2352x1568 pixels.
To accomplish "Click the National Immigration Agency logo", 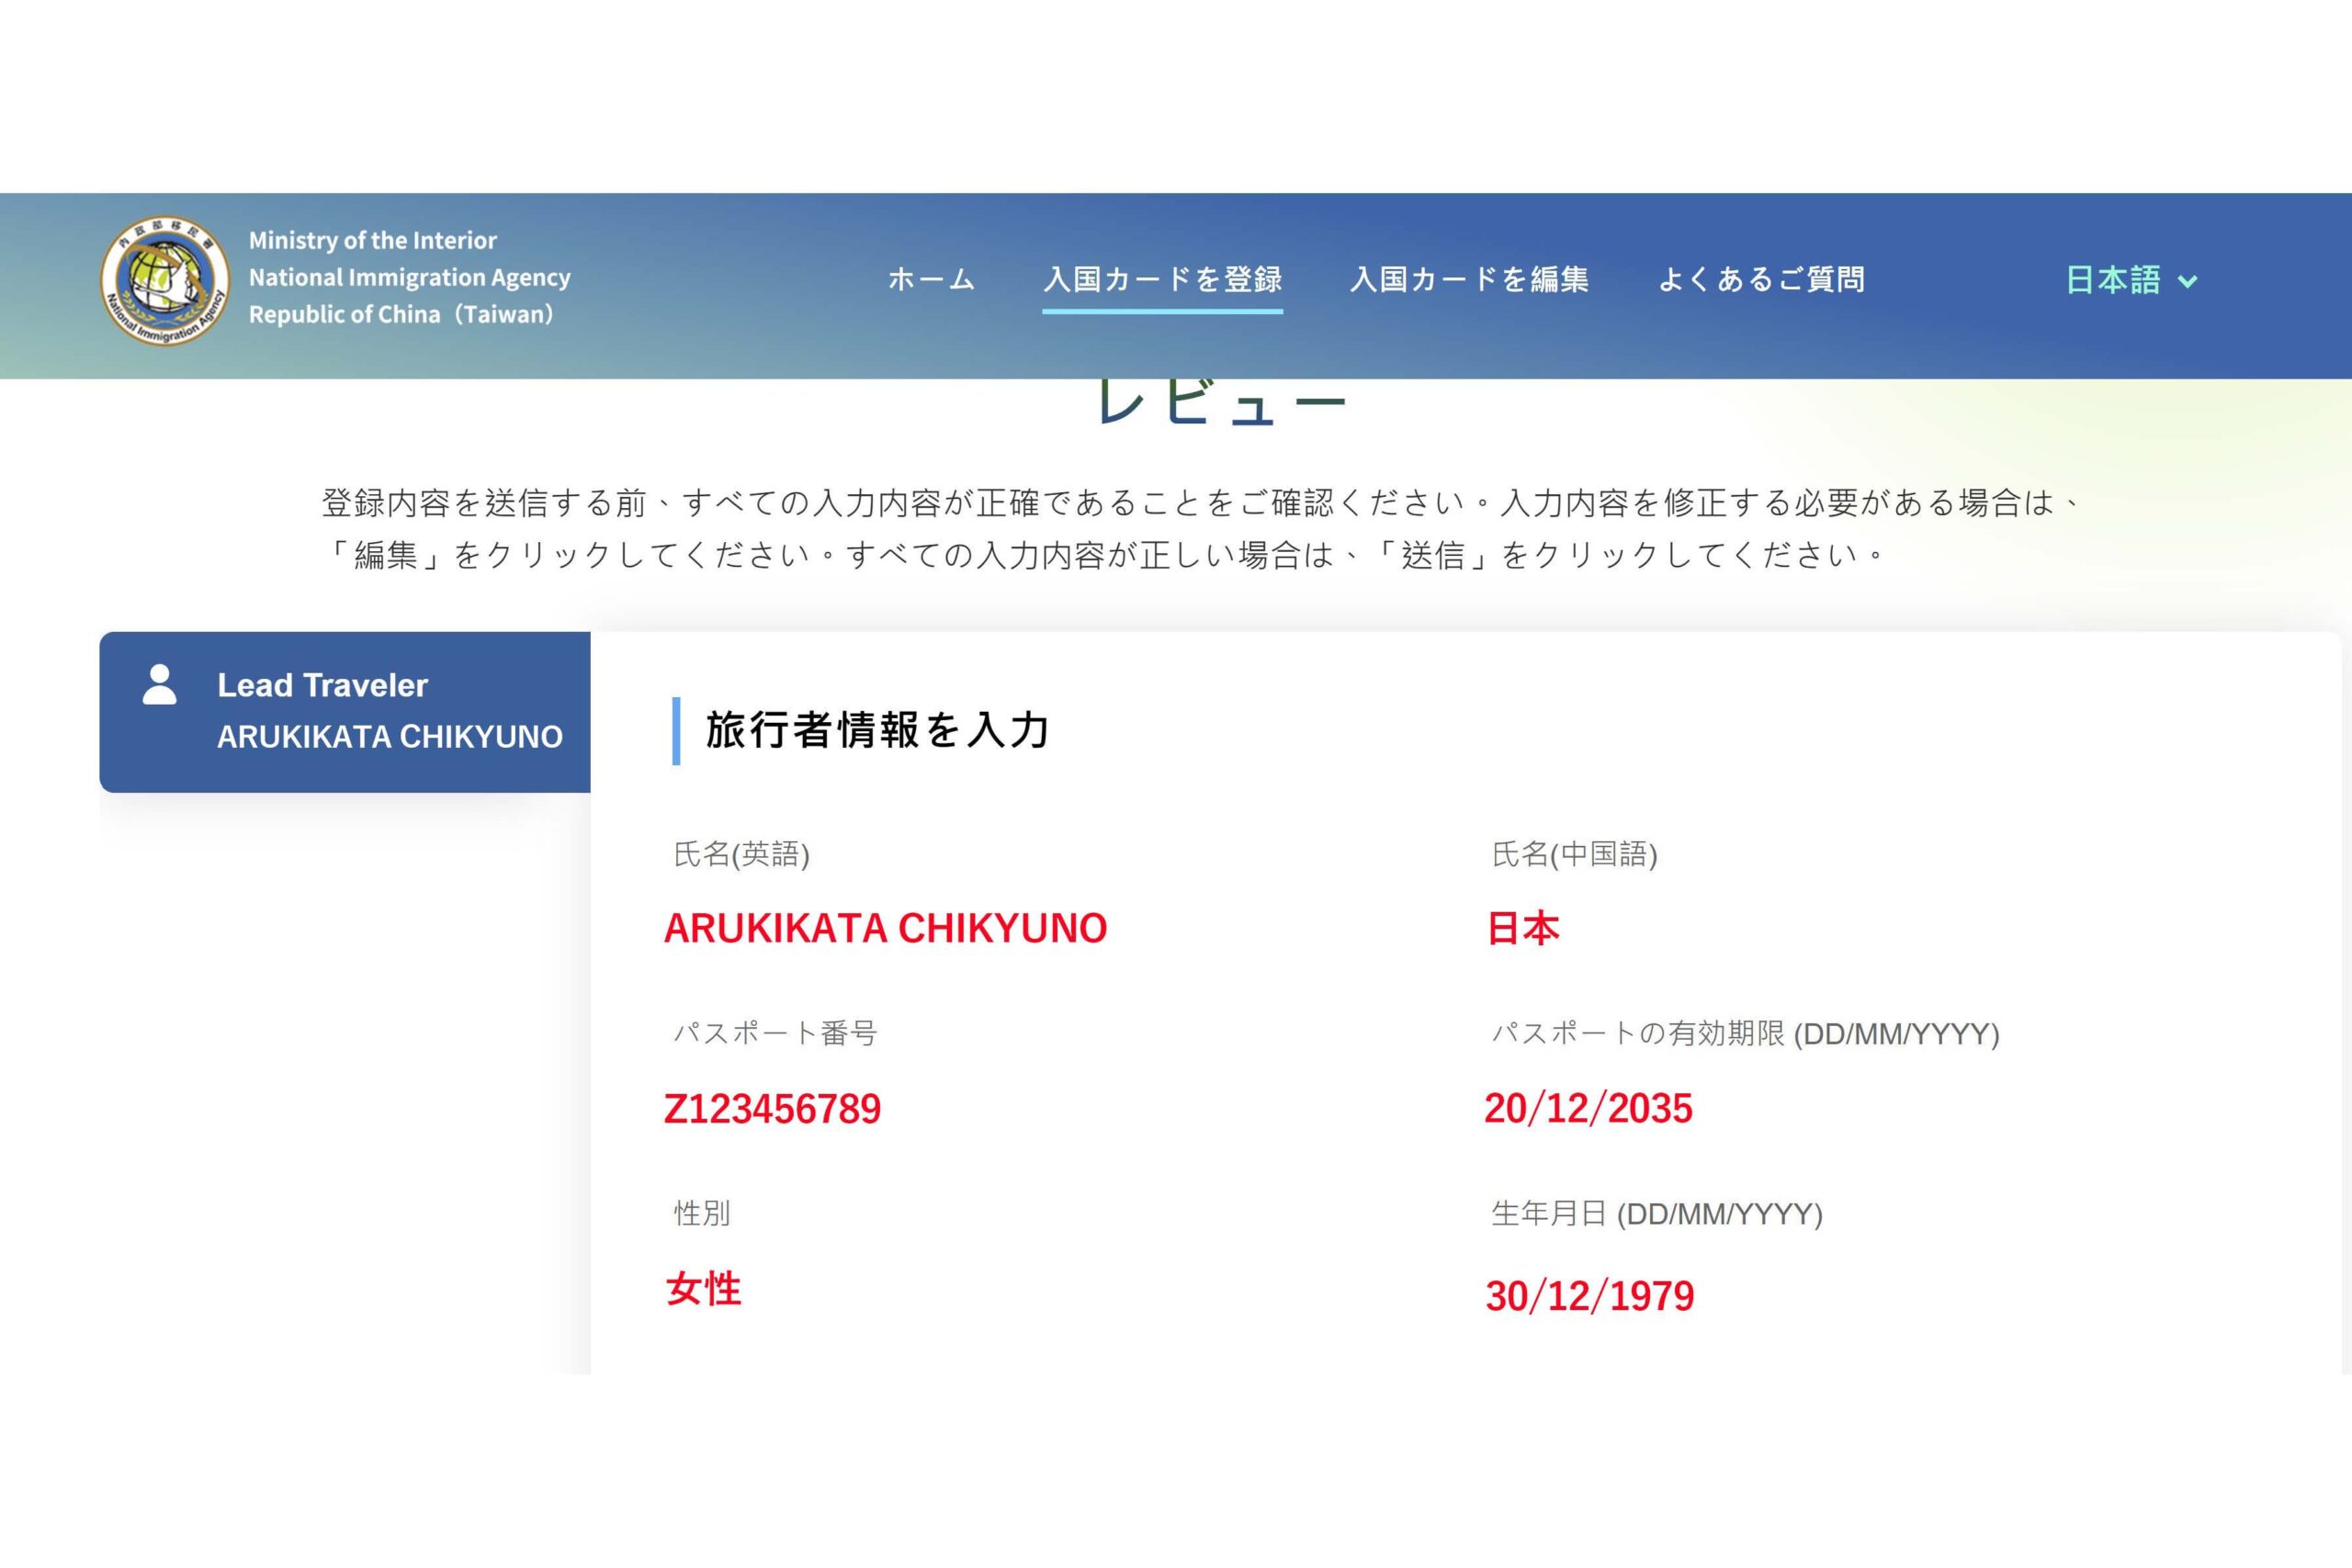I will pos(164,280).
